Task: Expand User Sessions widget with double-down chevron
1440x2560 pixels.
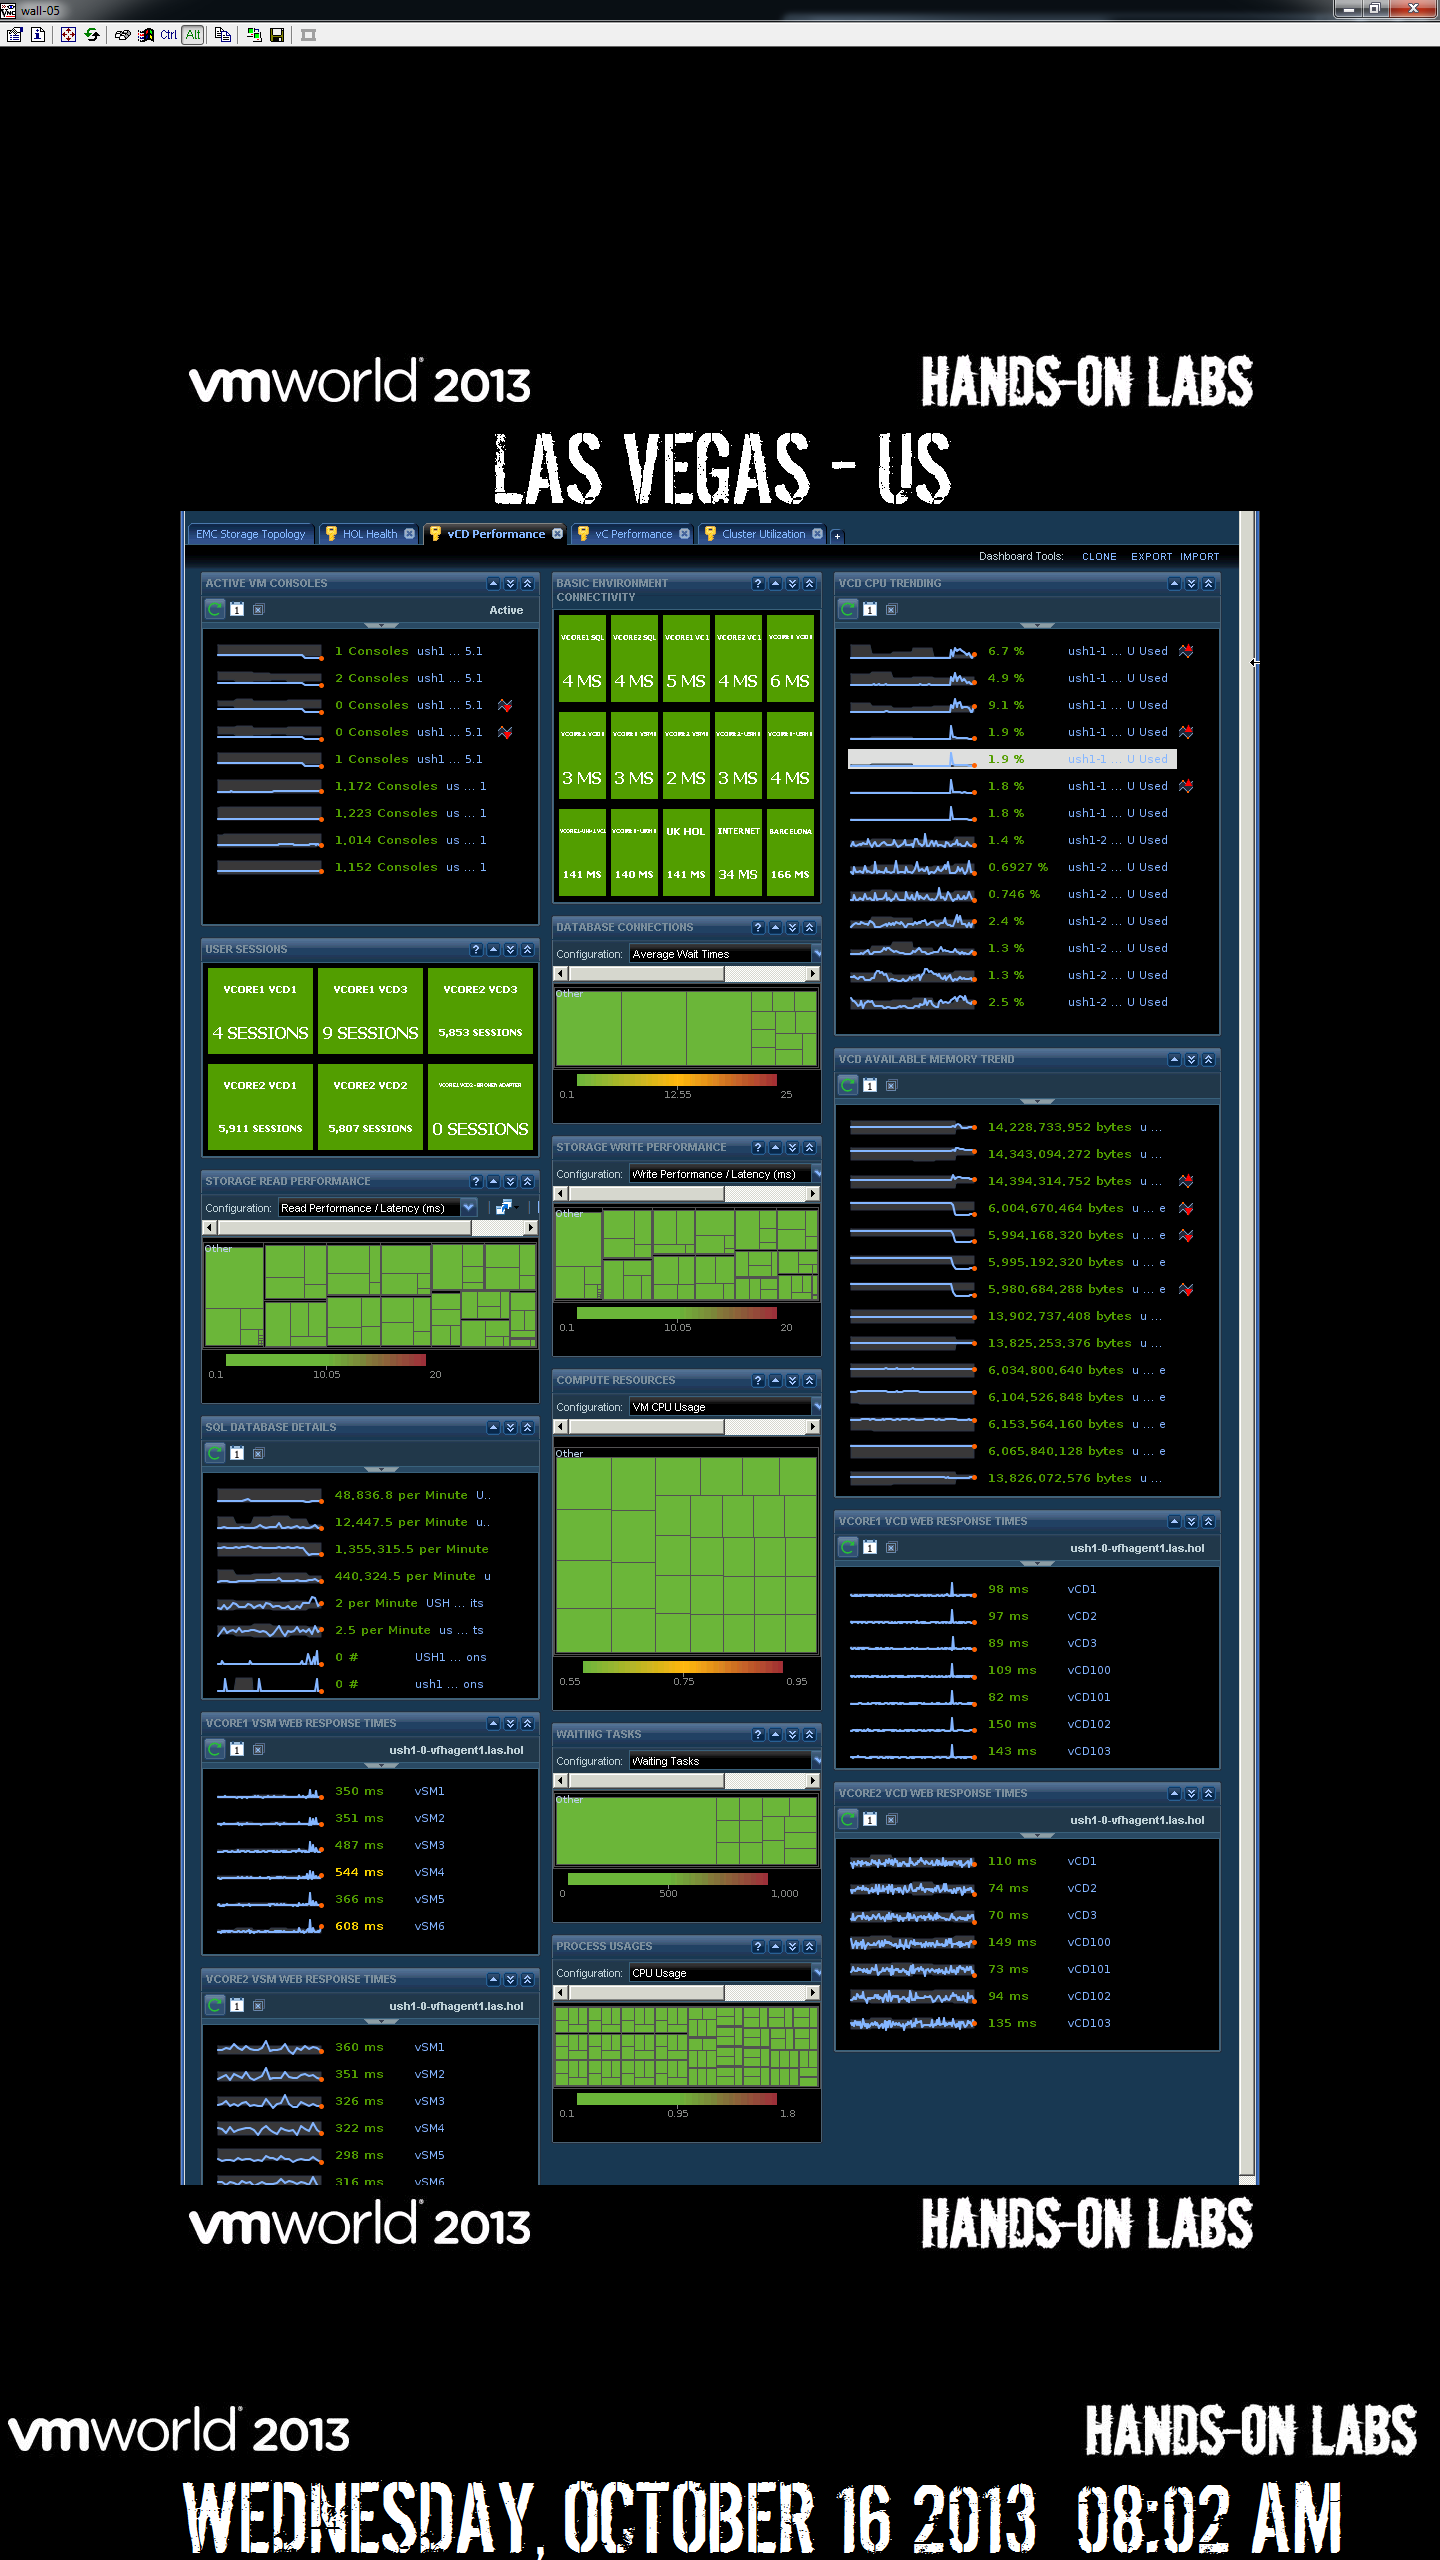Action: [510, 949]
